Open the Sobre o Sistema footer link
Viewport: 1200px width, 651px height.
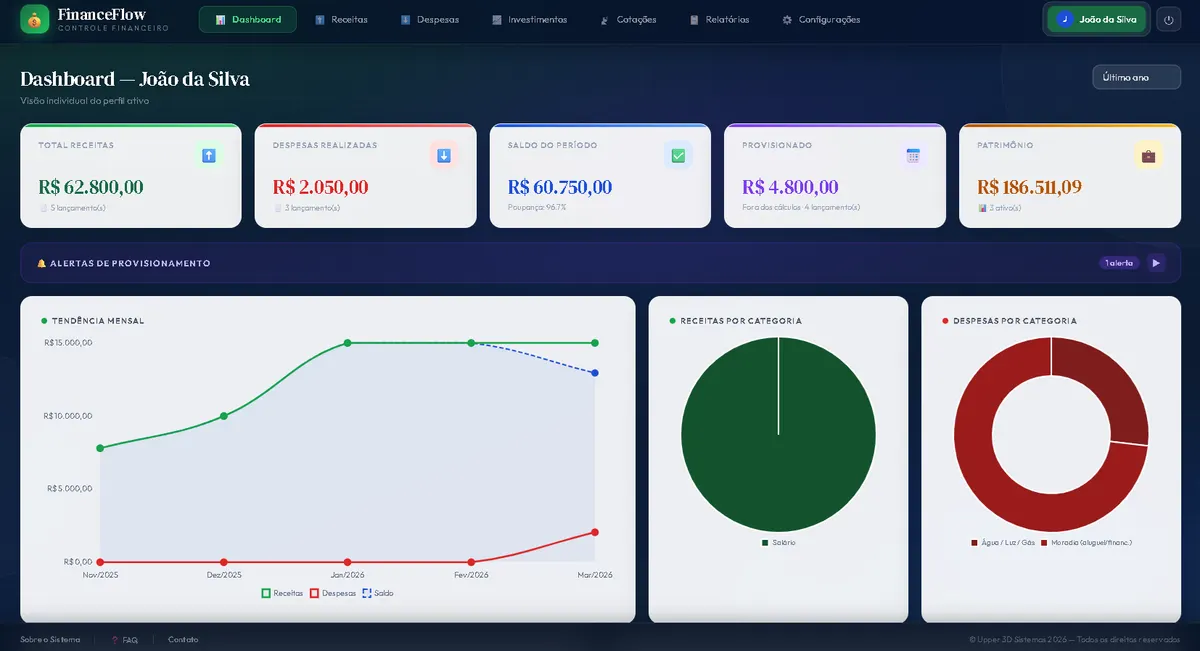pos(50,639)
